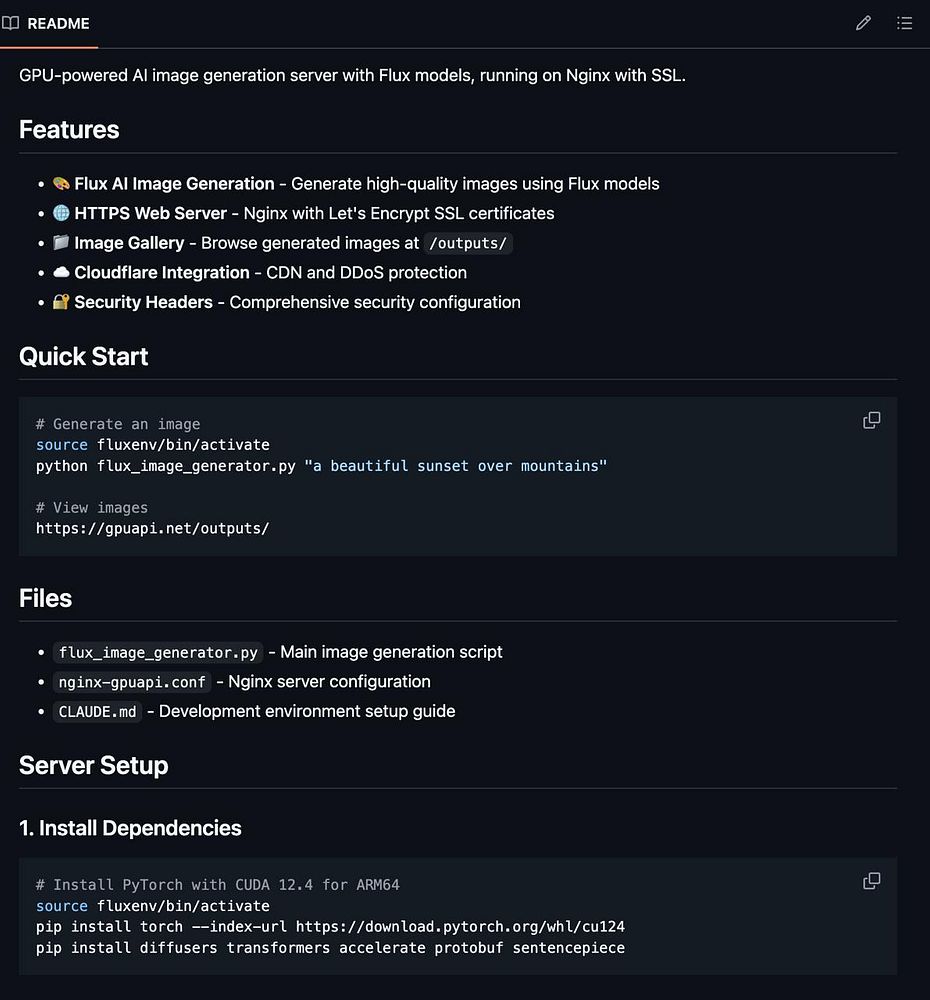Copy the Install Dependencies code block

point(872,881)
